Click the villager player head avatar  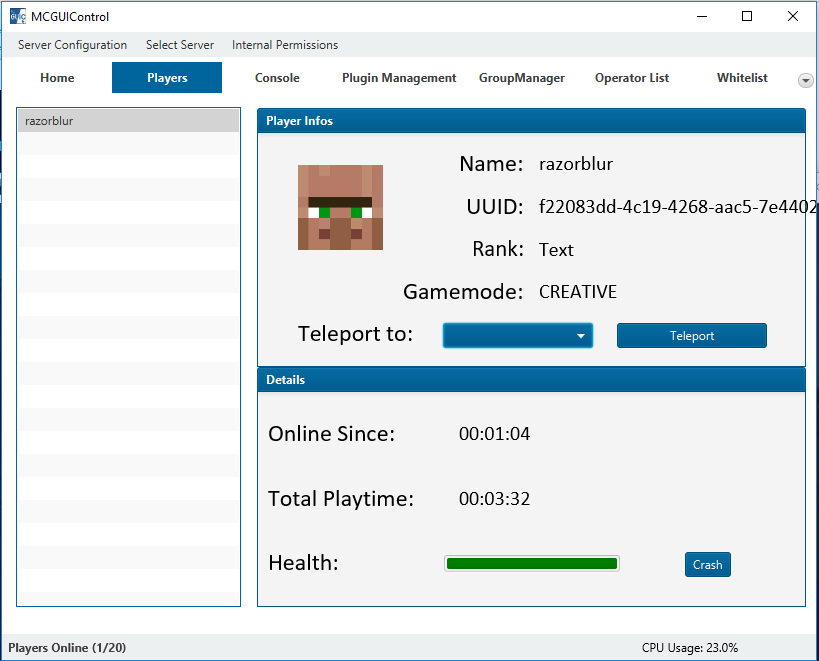click(x=340, y=207)
